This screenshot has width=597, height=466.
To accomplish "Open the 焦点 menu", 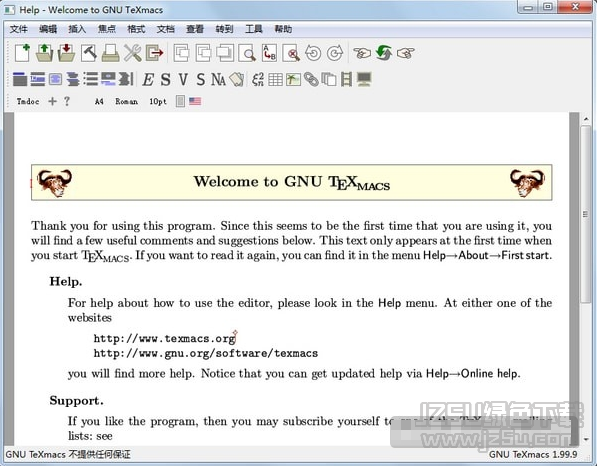I will (x=107, y=29).
